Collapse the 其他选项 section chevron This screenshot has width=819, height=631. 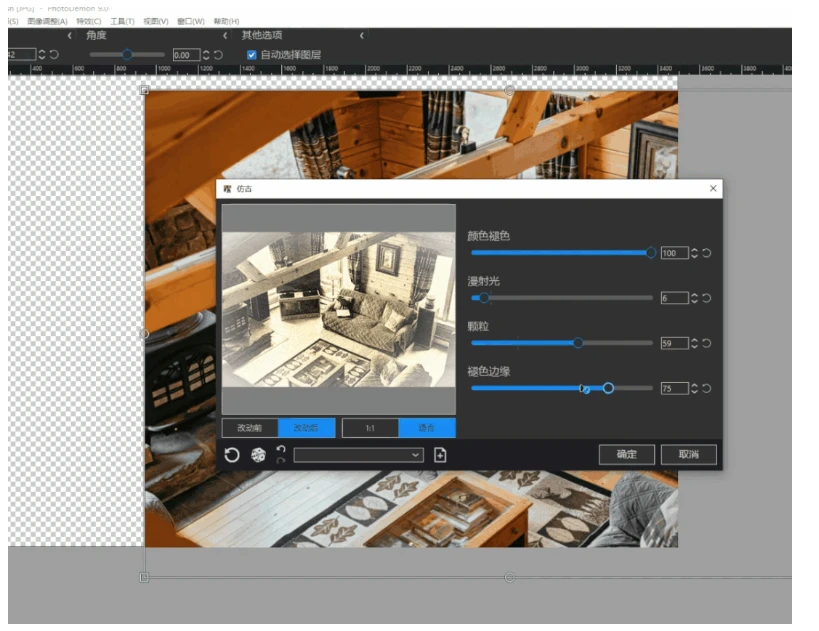[x=225, y=36]
